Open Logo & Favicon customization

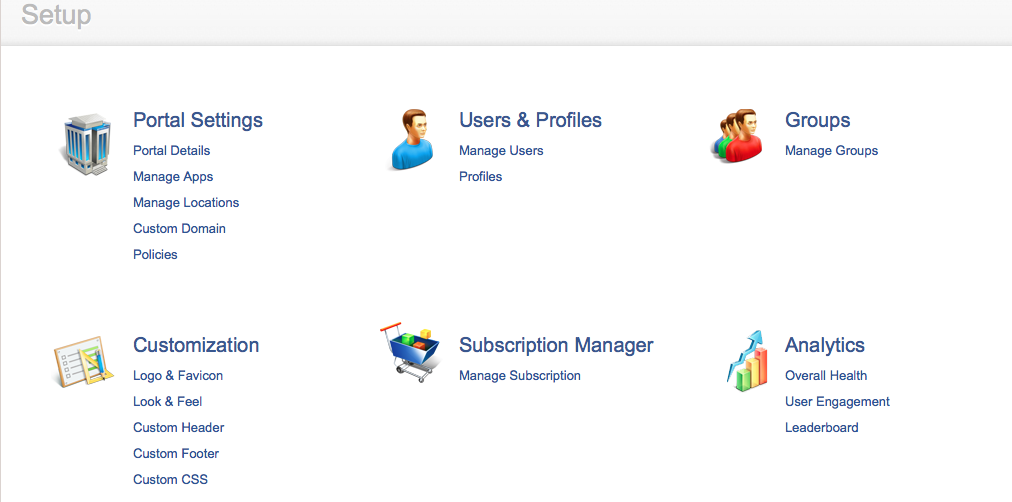[178, 376]
